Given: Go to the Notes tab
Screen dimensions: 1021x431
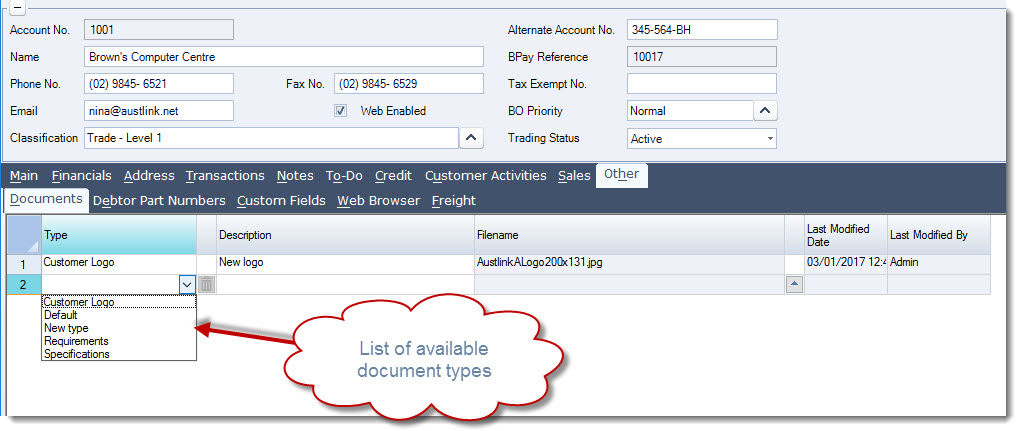Looking at the screenshot, I should (295, 176).
